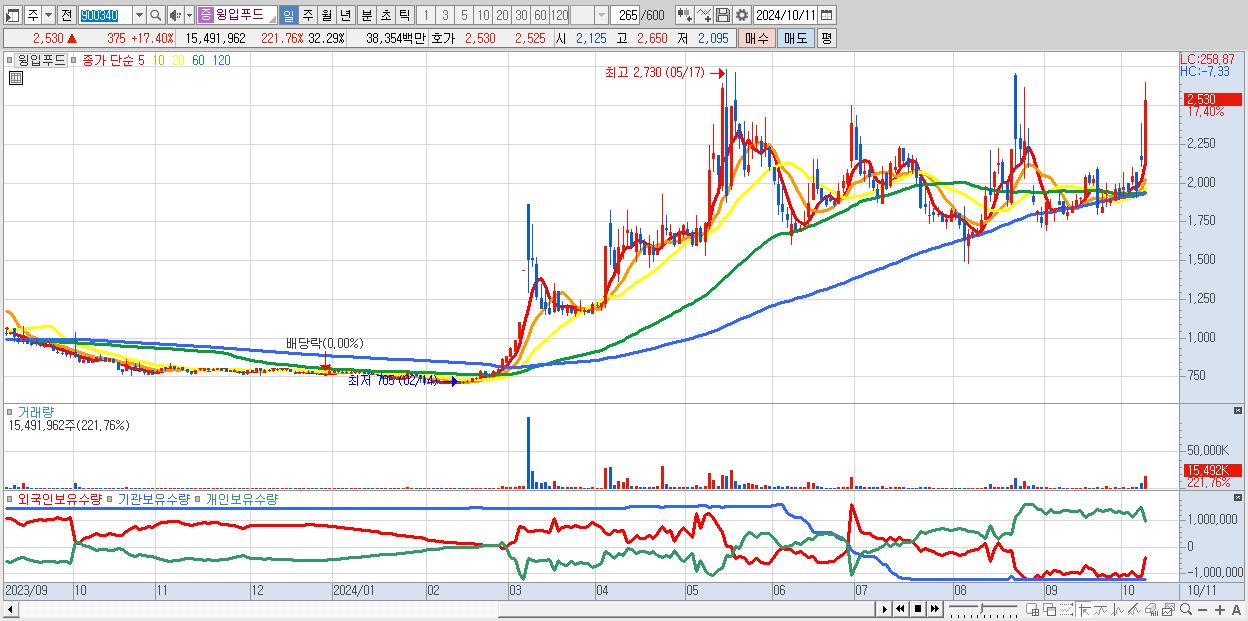Select the 분 minute period tab

point(366,15)
